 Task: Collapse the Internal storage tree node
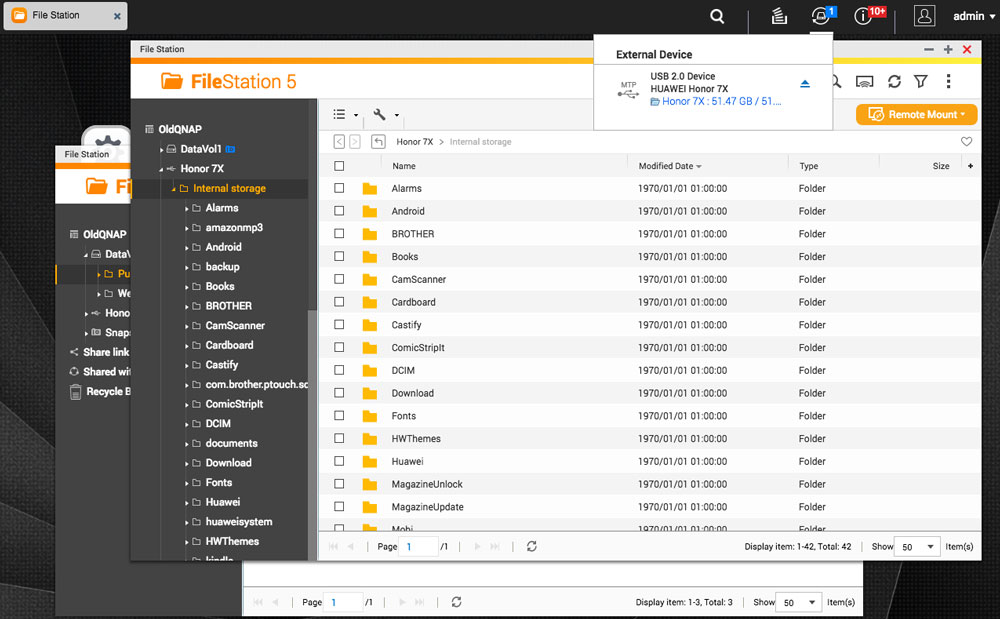173,189
